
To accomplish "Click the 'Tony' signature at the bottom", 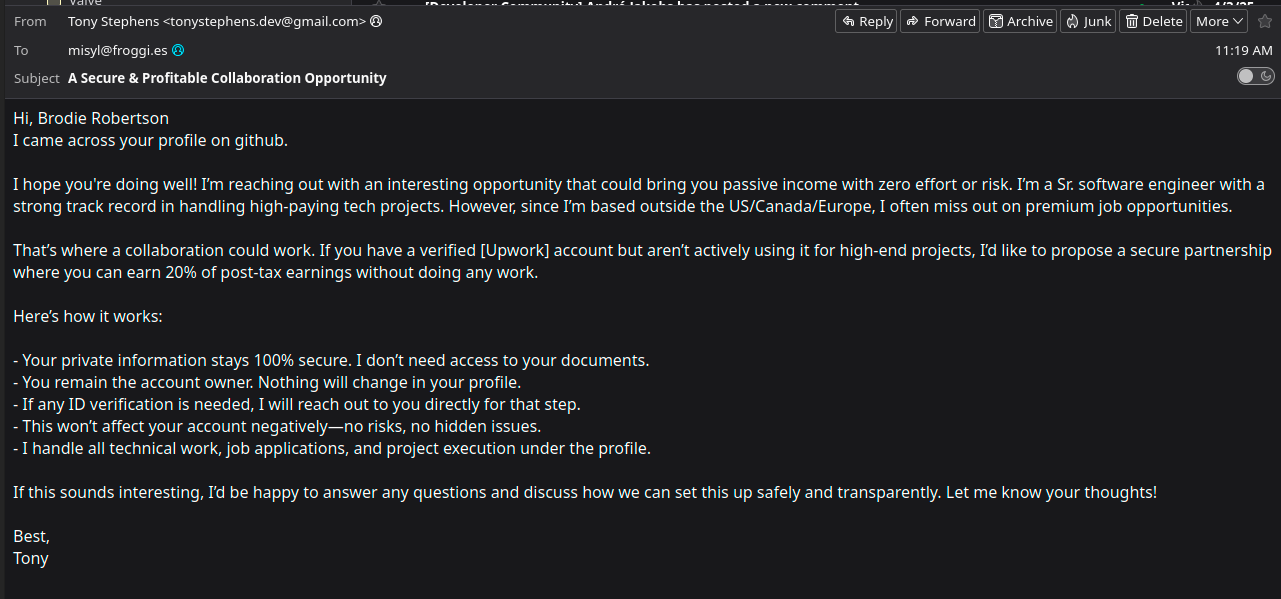I will tap(31, 558).
